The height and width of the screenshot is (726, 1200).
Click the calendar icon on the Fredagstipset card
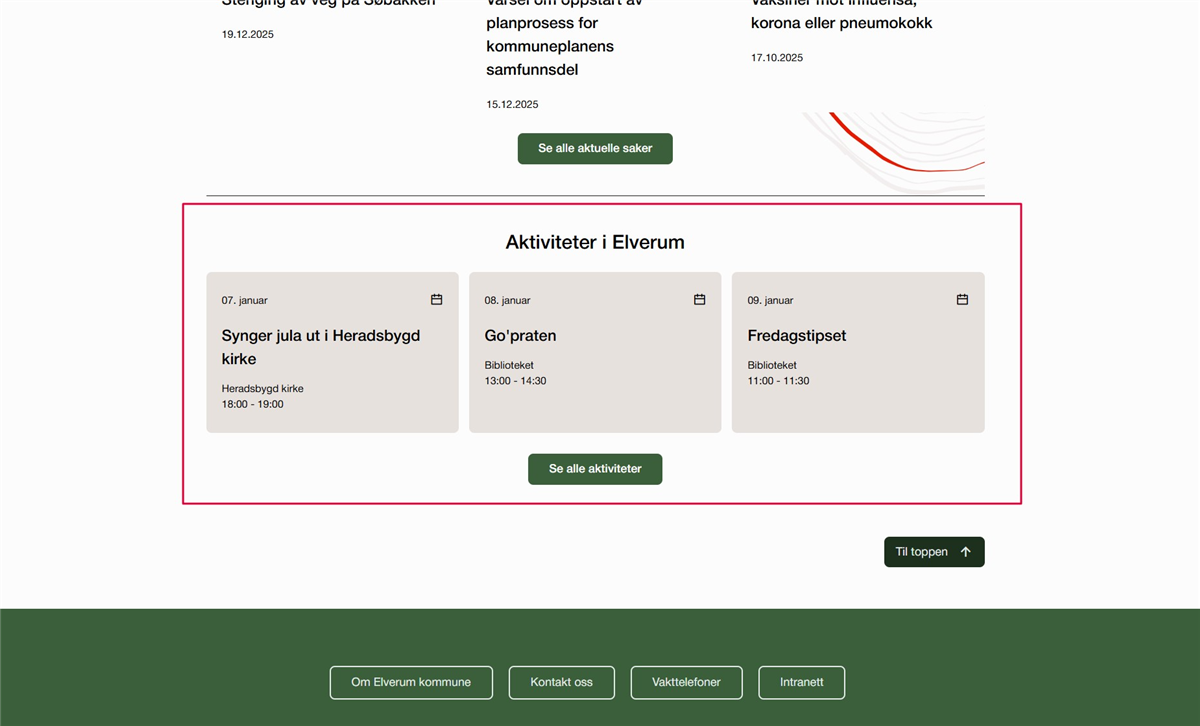[962, 300]
